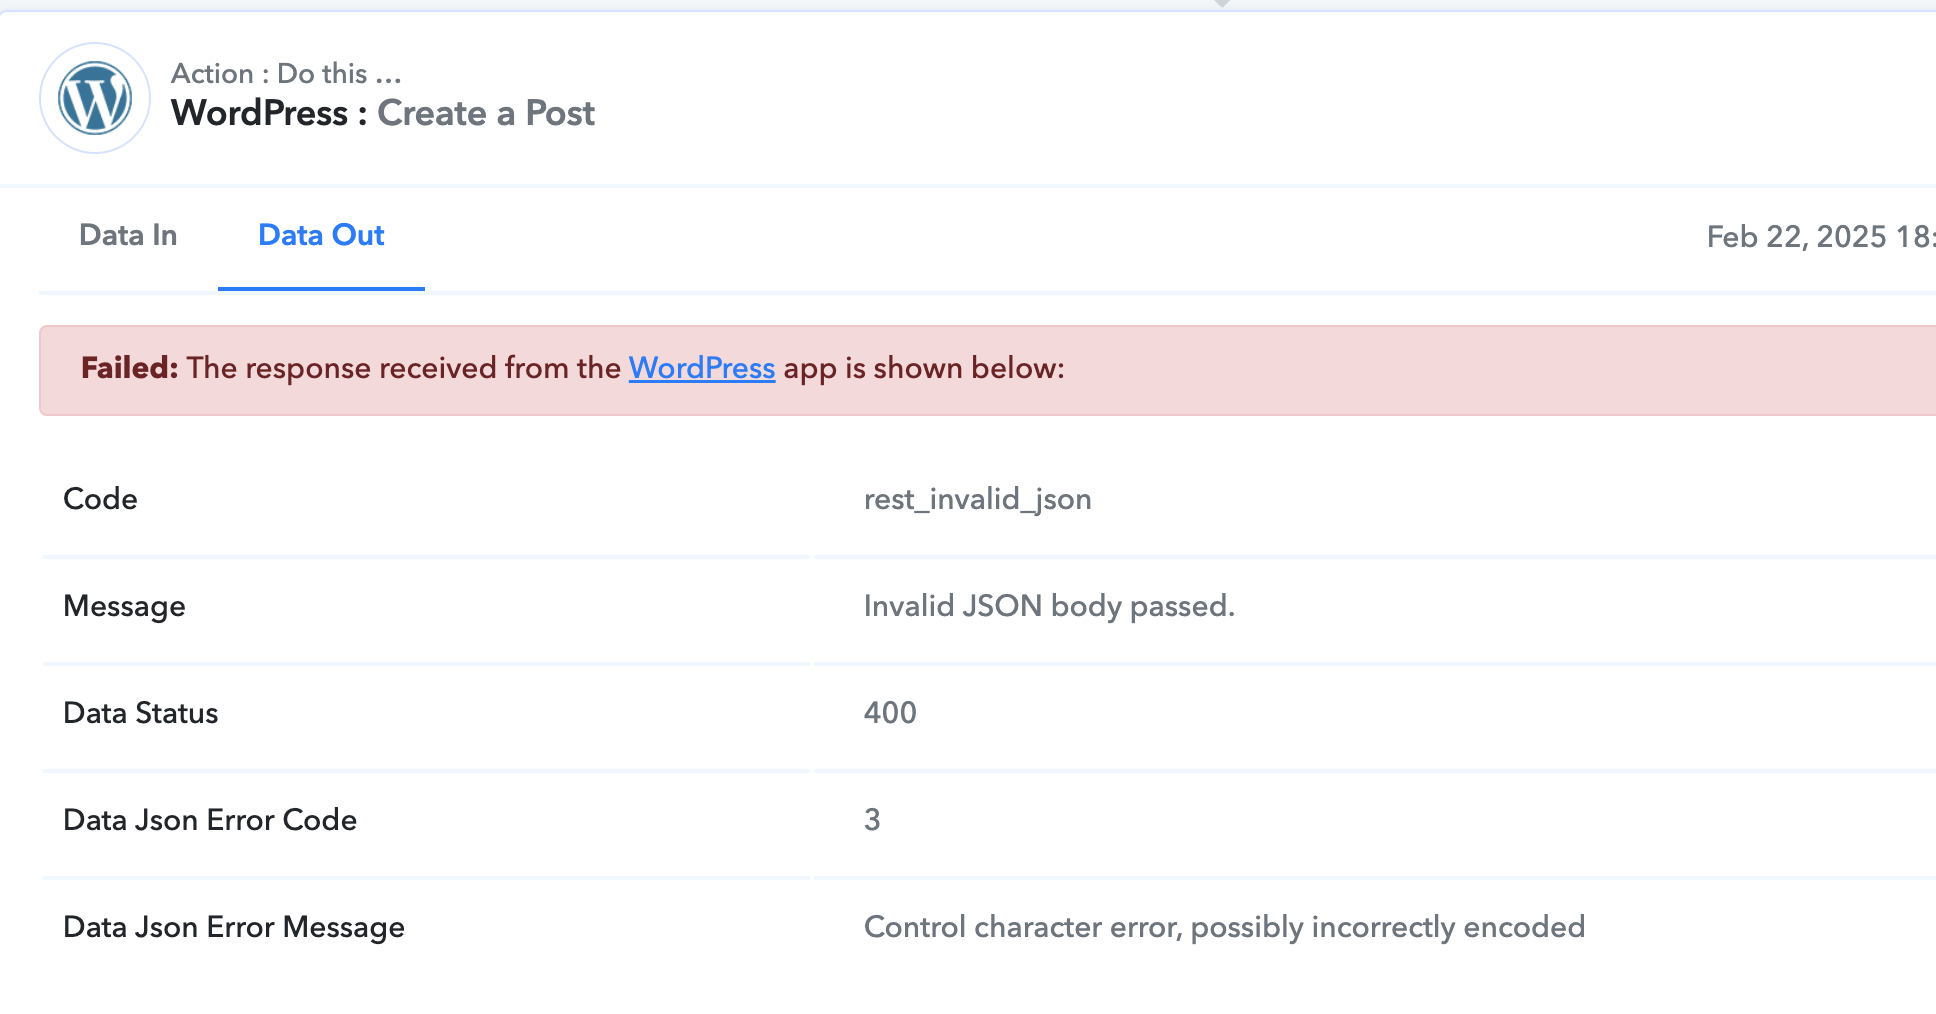
Task: Click the Code row label
Action: (x=100, y=499)
